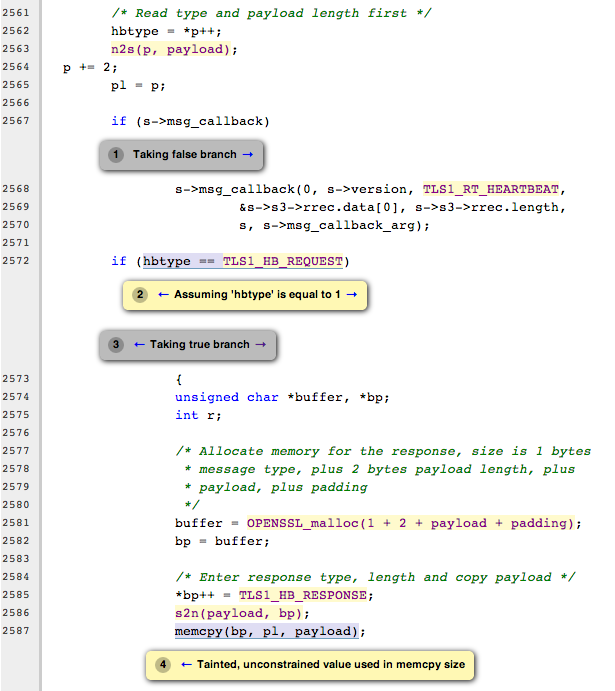The width and height of the screenshot is (615, 691).
Task: Click the step 2 number badge
Action: coord(140,295)
